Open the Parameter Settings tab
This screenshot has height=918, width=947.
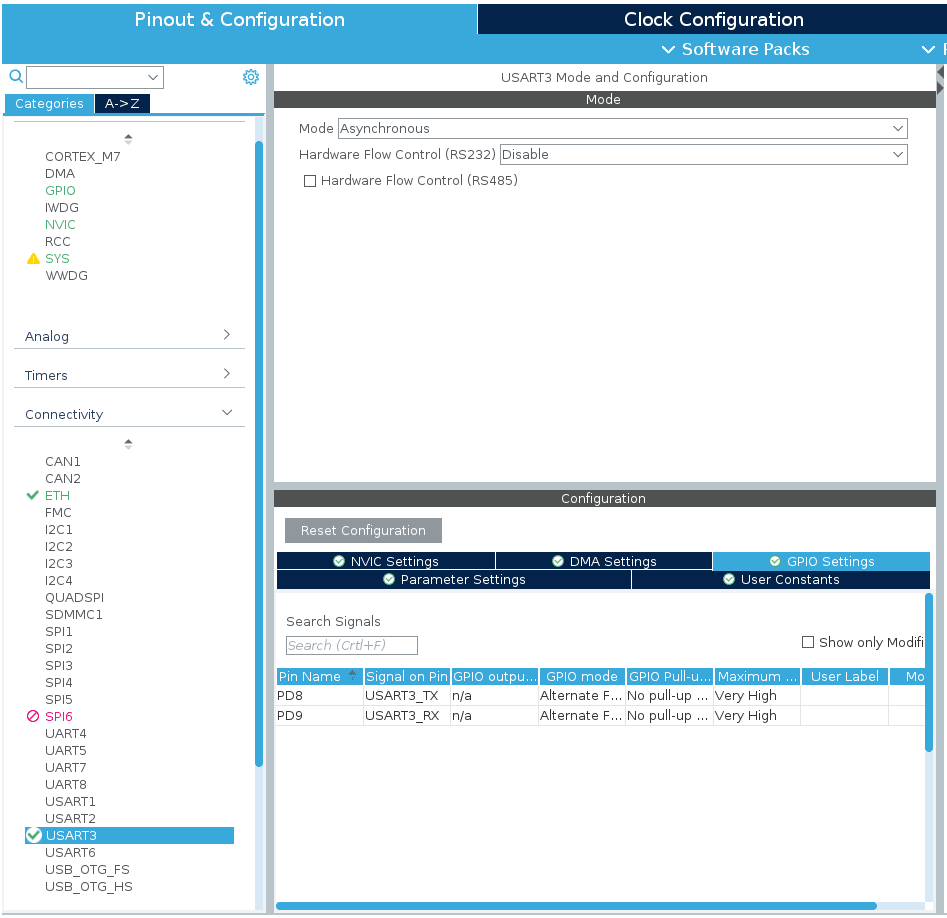[x=454, y=580]
